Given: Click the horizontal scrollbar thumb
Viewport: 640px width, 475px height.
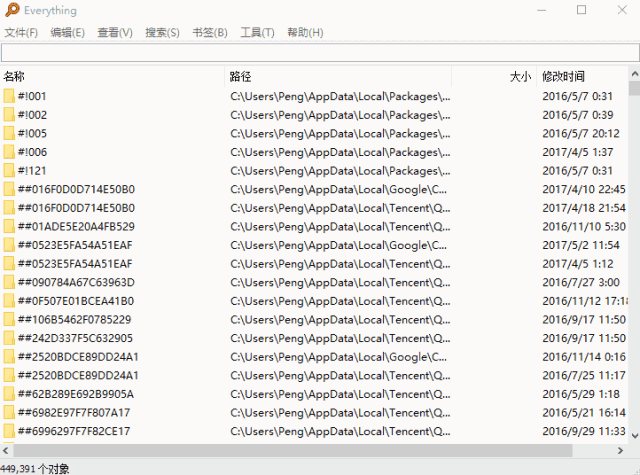Looking at the screenshot, I should pos(293,451).
